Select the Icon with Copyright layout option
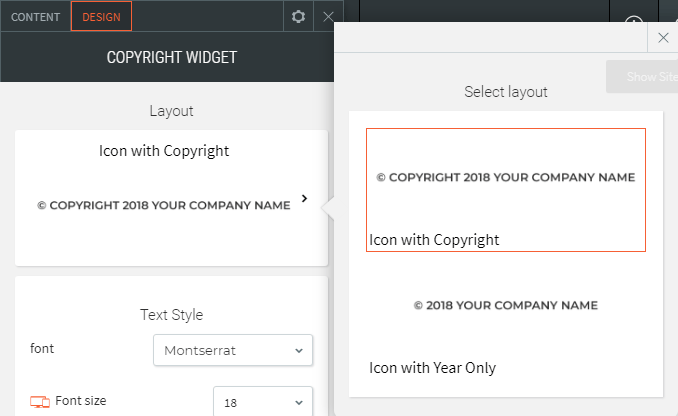678x416 pixels. pos(505,189)
